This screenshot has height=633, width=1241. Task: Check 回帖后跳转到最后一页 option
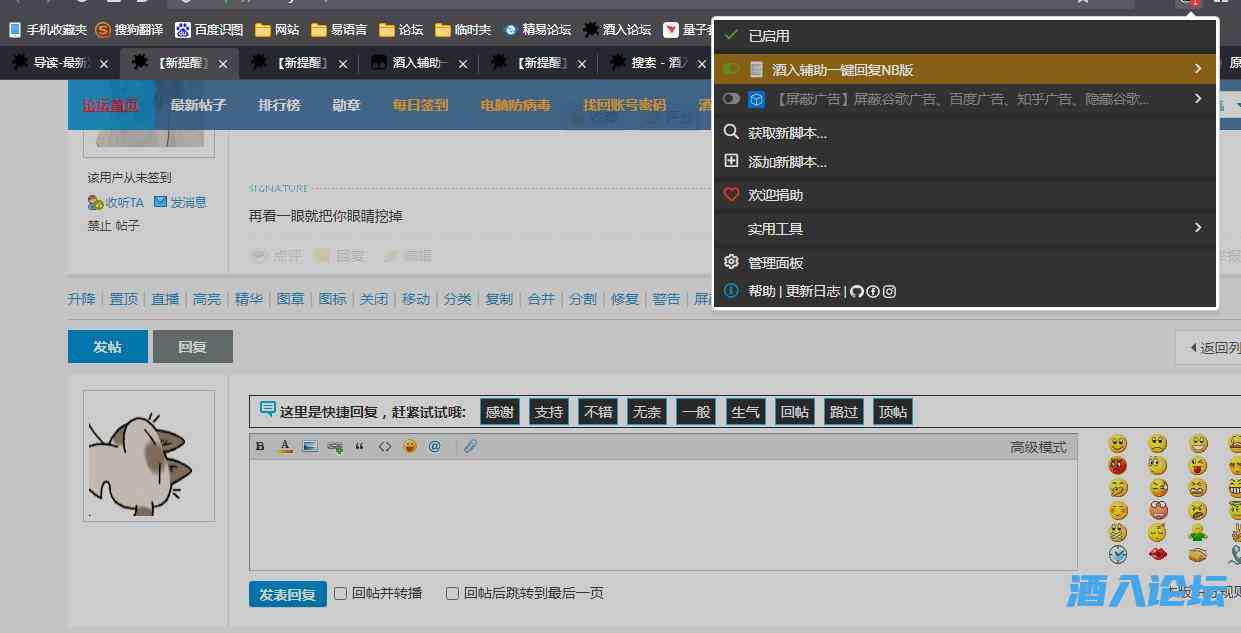(452, 593)
